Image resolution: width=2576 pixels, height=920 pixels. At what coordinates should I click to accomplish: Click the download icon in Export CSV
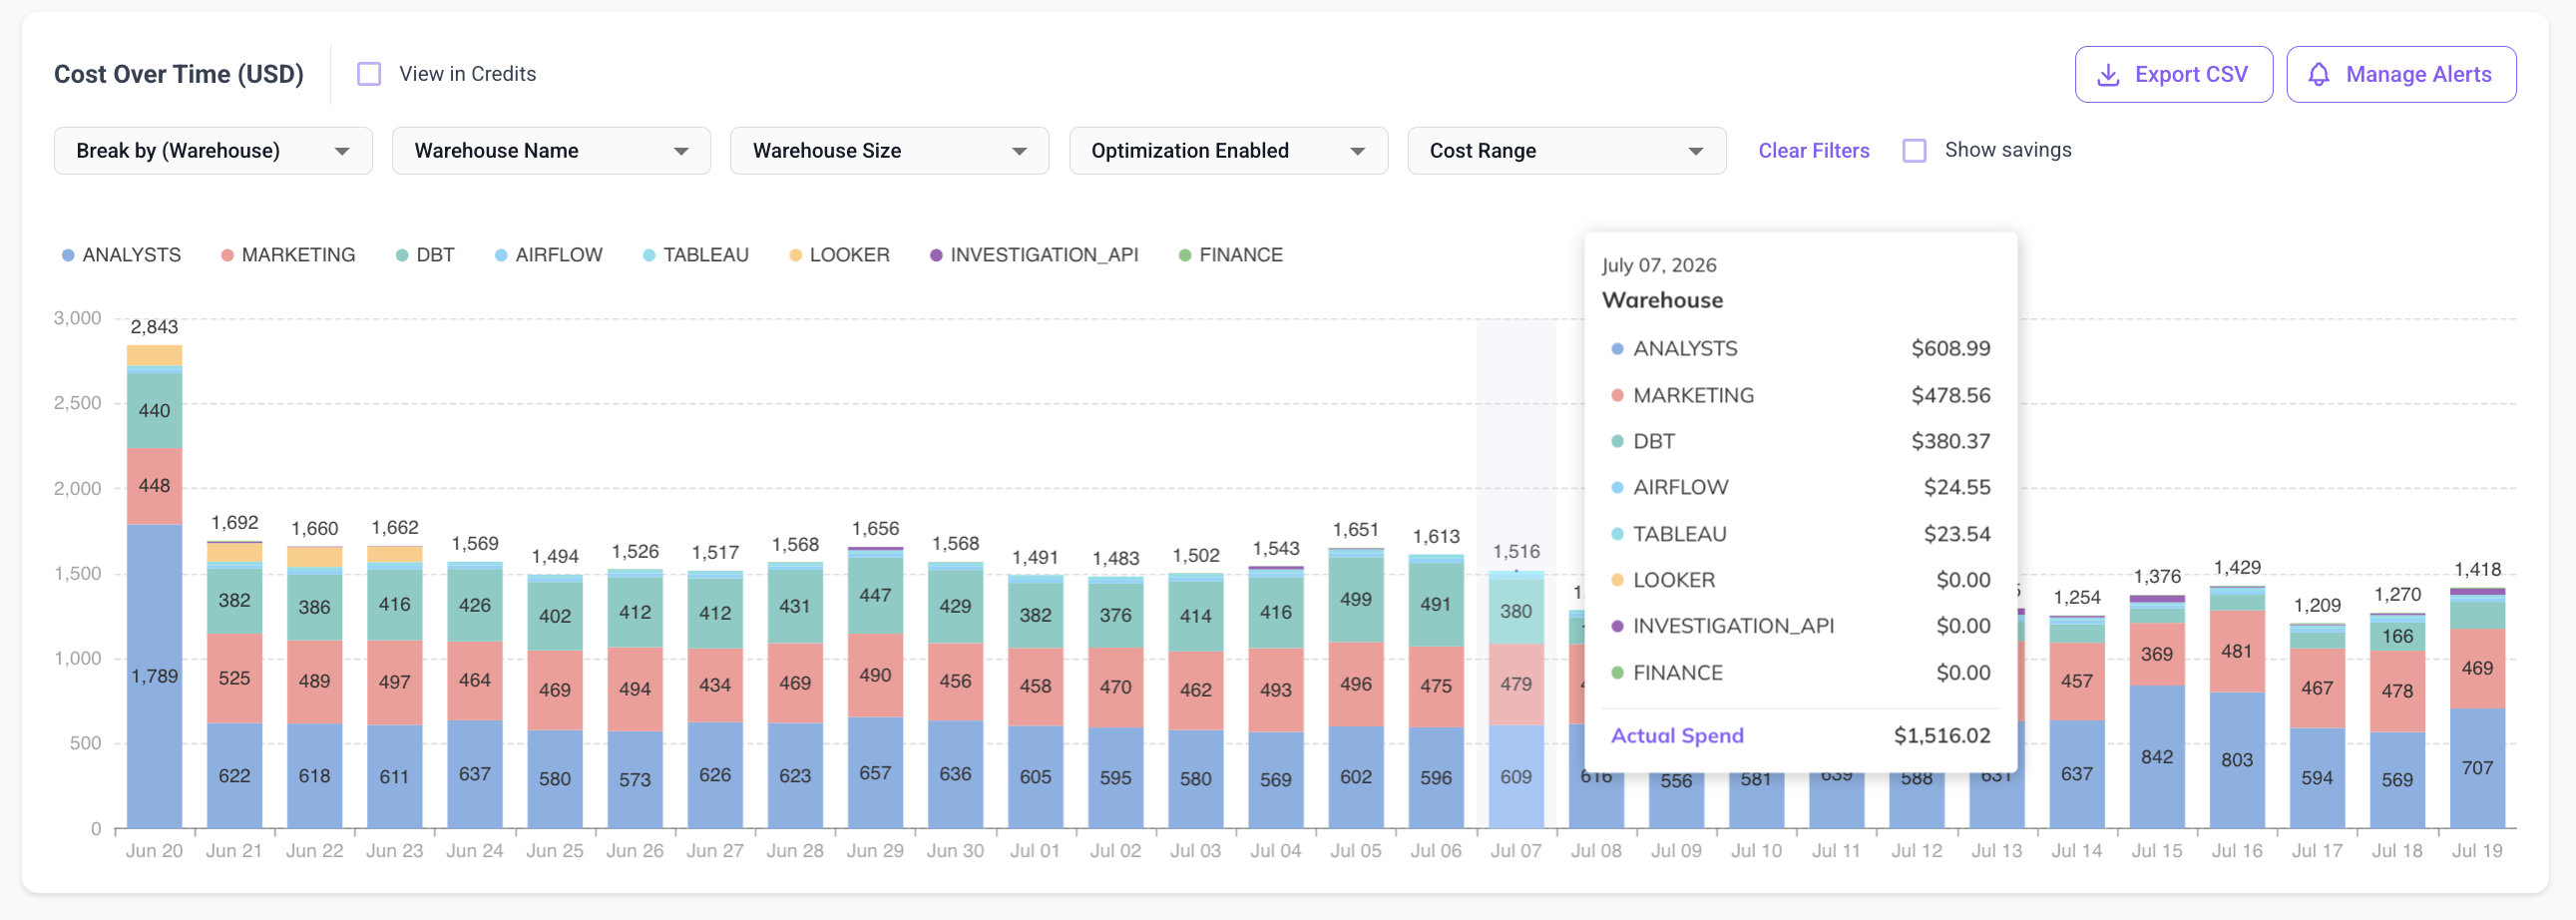tap(2108, 75)
